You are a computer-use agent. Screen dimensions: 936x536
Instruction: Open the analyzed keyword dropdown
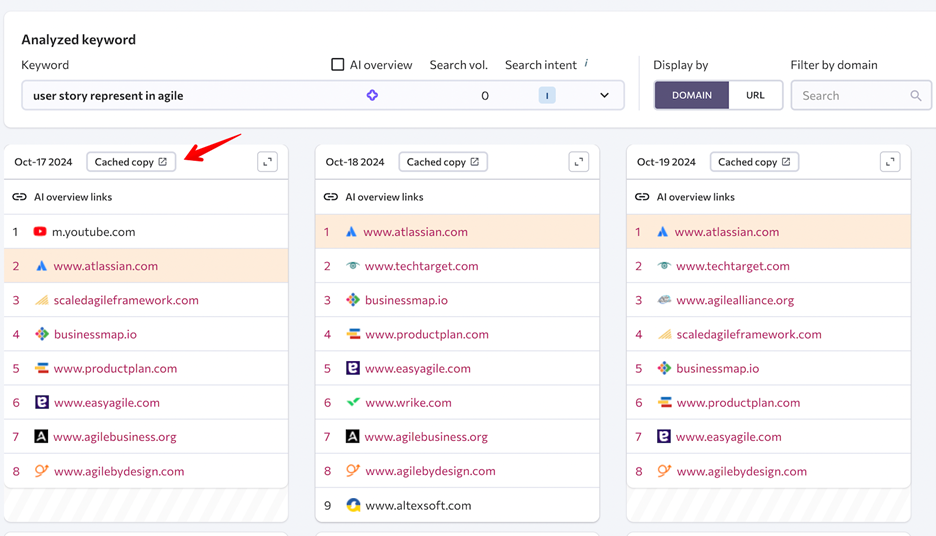click(604, 96)
